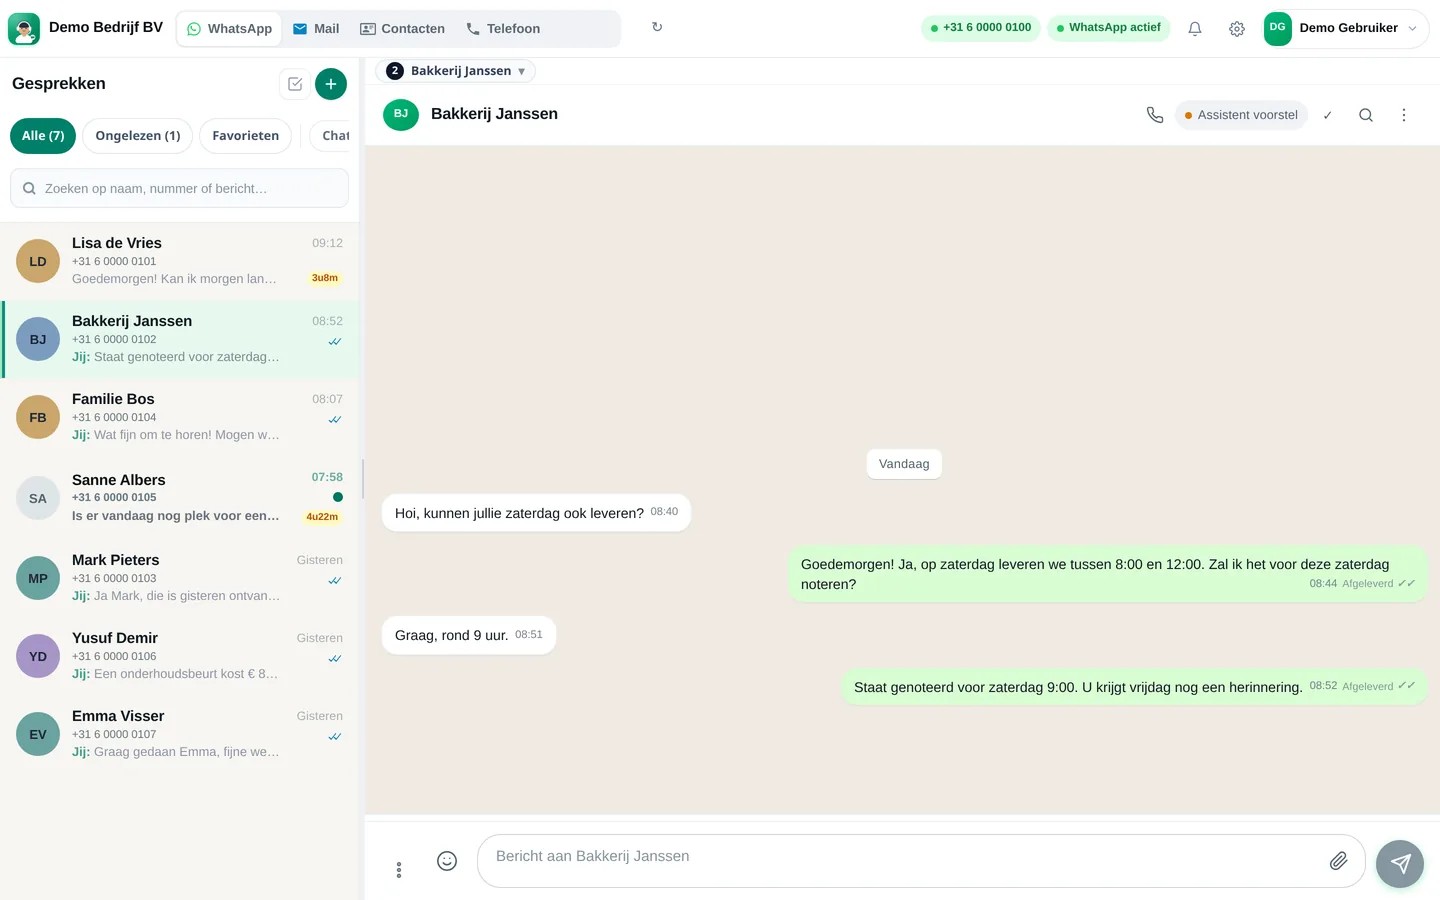Viewport: 1440px width, 900px height.
Task: Open the Sanne Albers conversation
Action: [180, 498]
